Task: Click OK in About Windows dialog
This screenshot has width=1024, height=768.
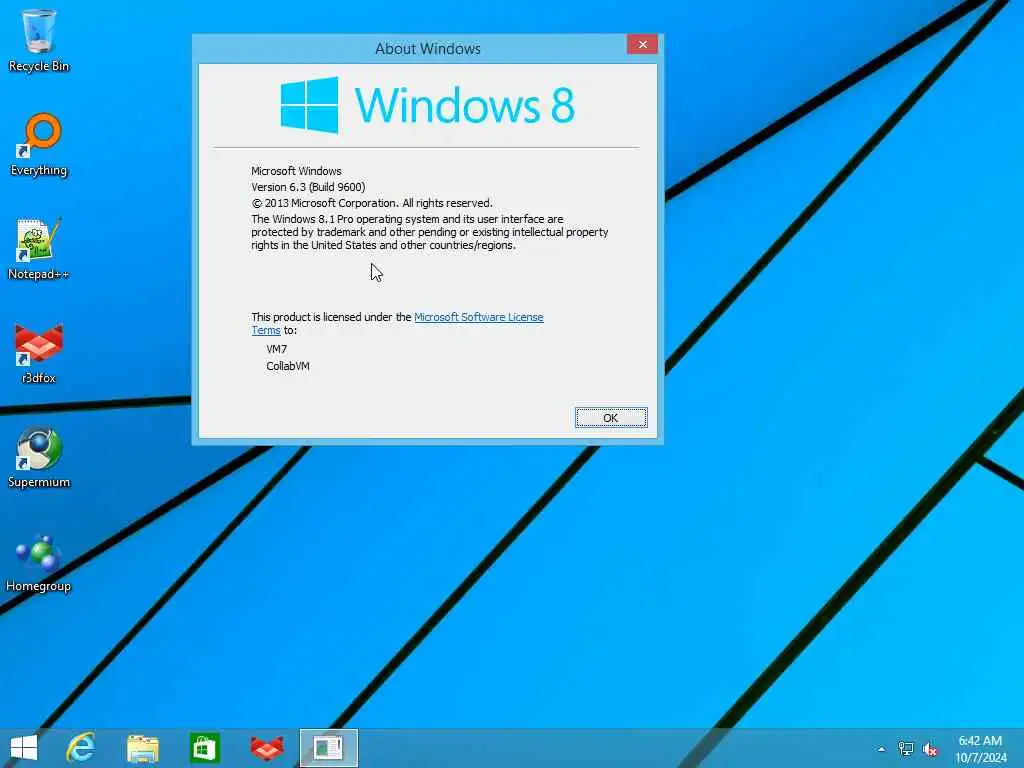Action: [611, 418]
